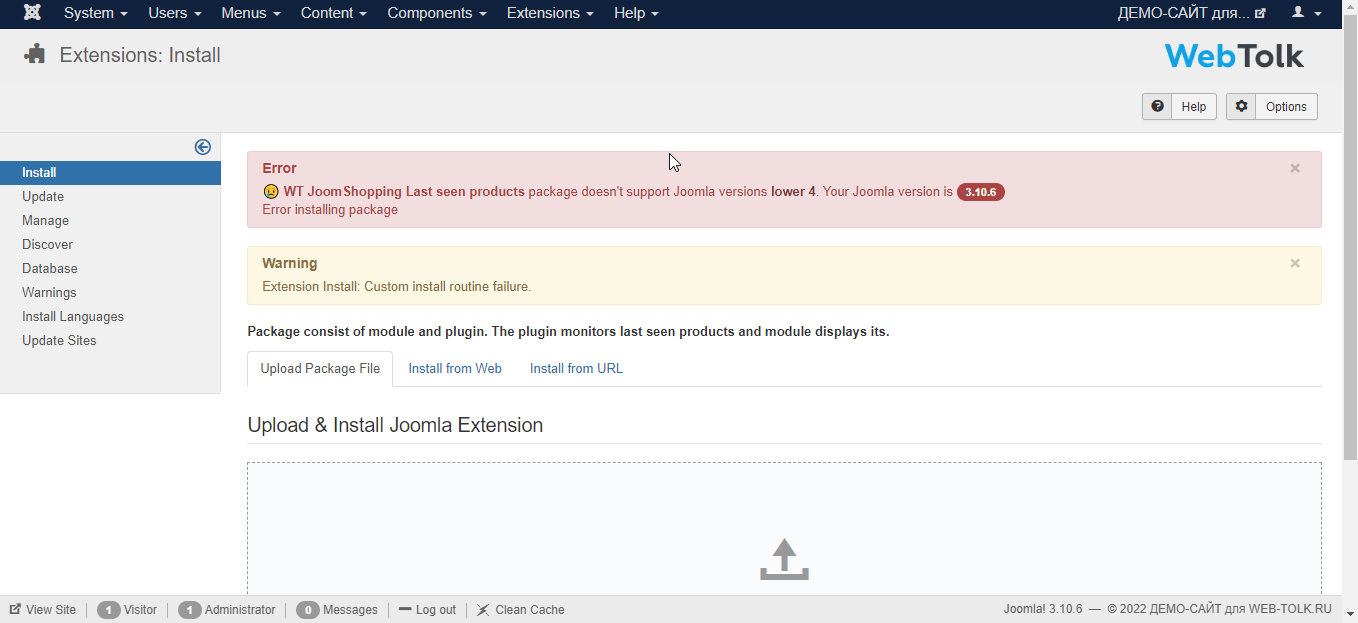Dismiss the Error alert box
The image size is (1358, 623).
(1295, 169)
